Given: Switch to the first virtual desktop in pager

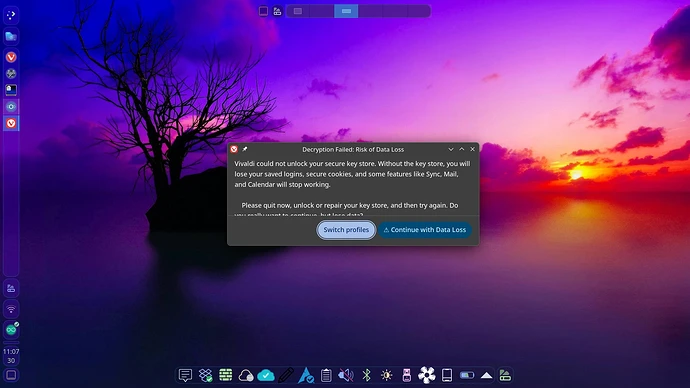Looking at the screenshot, I should [298, 11].
